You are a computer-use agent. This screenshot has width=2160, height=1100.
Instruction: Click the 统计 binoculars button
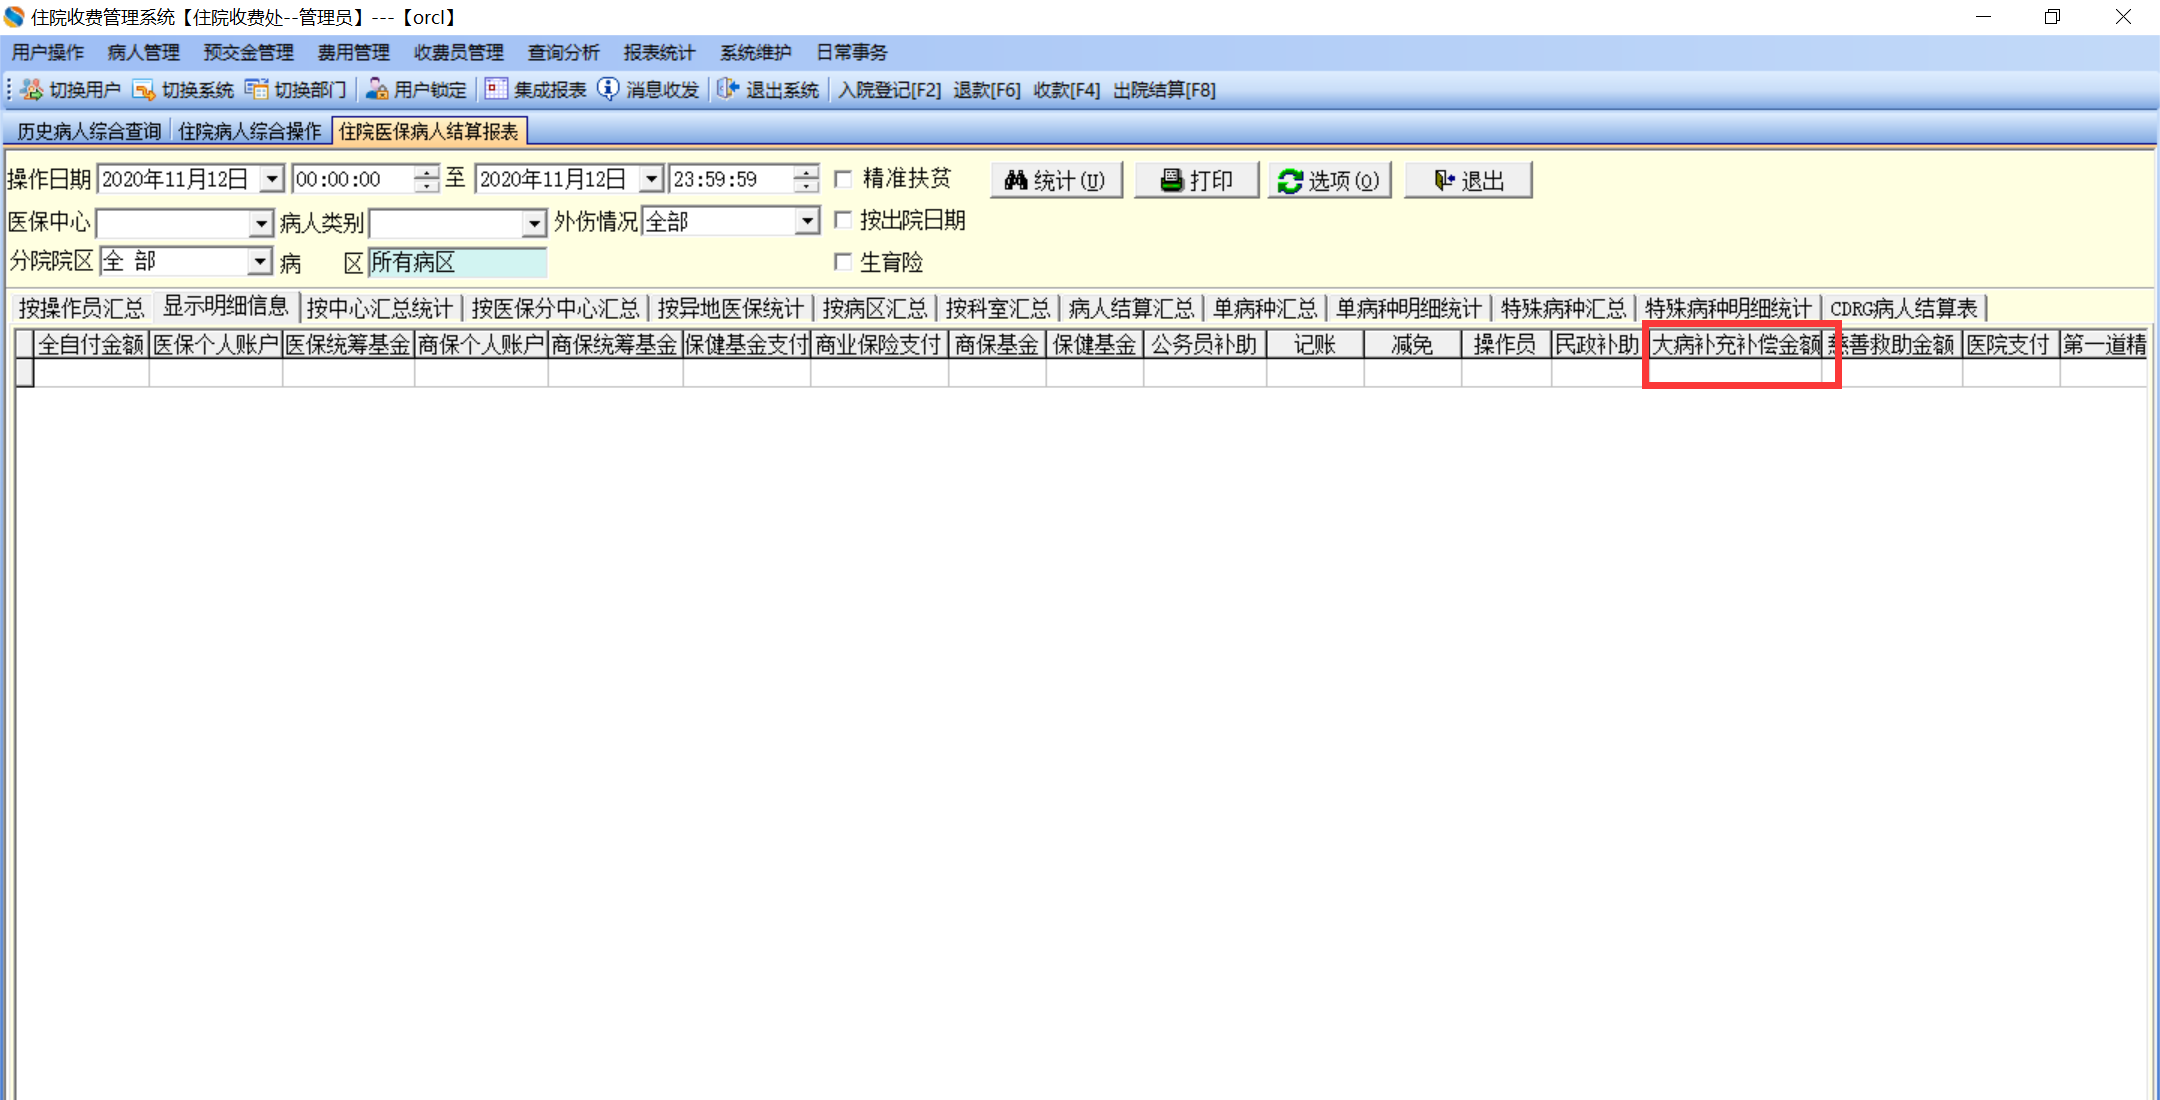click(1056, 180)
